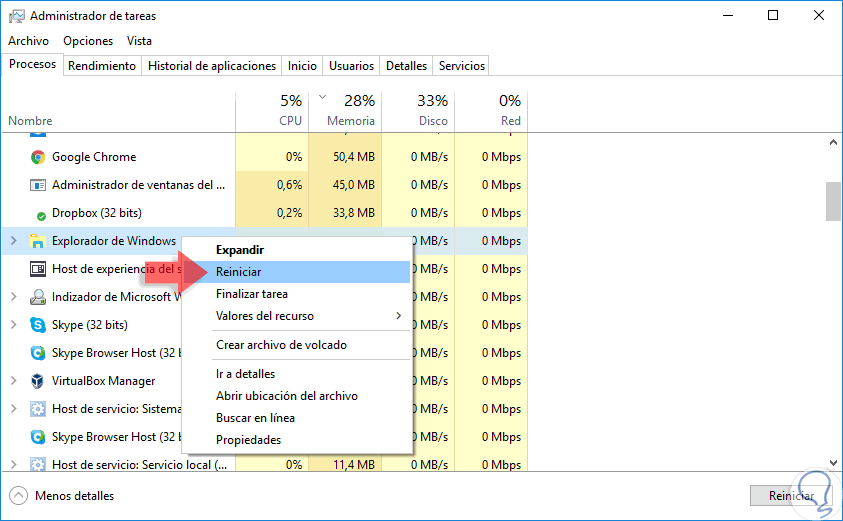Image resolution: width=843 pixels, height=521 pixels.
Task: Sort processes by Red column header
Action: tap(491, 112)
